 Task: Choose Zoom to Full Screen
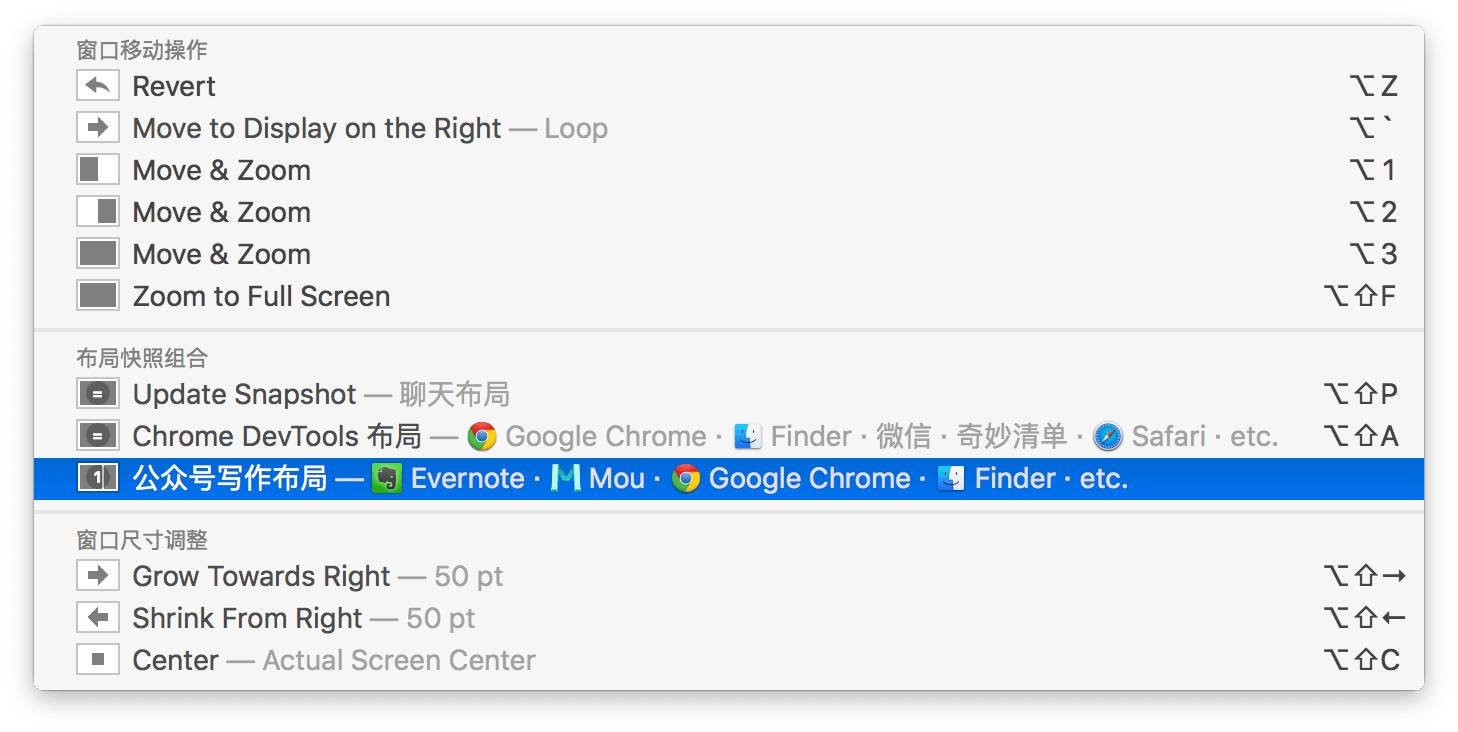(x=261, y=296)
